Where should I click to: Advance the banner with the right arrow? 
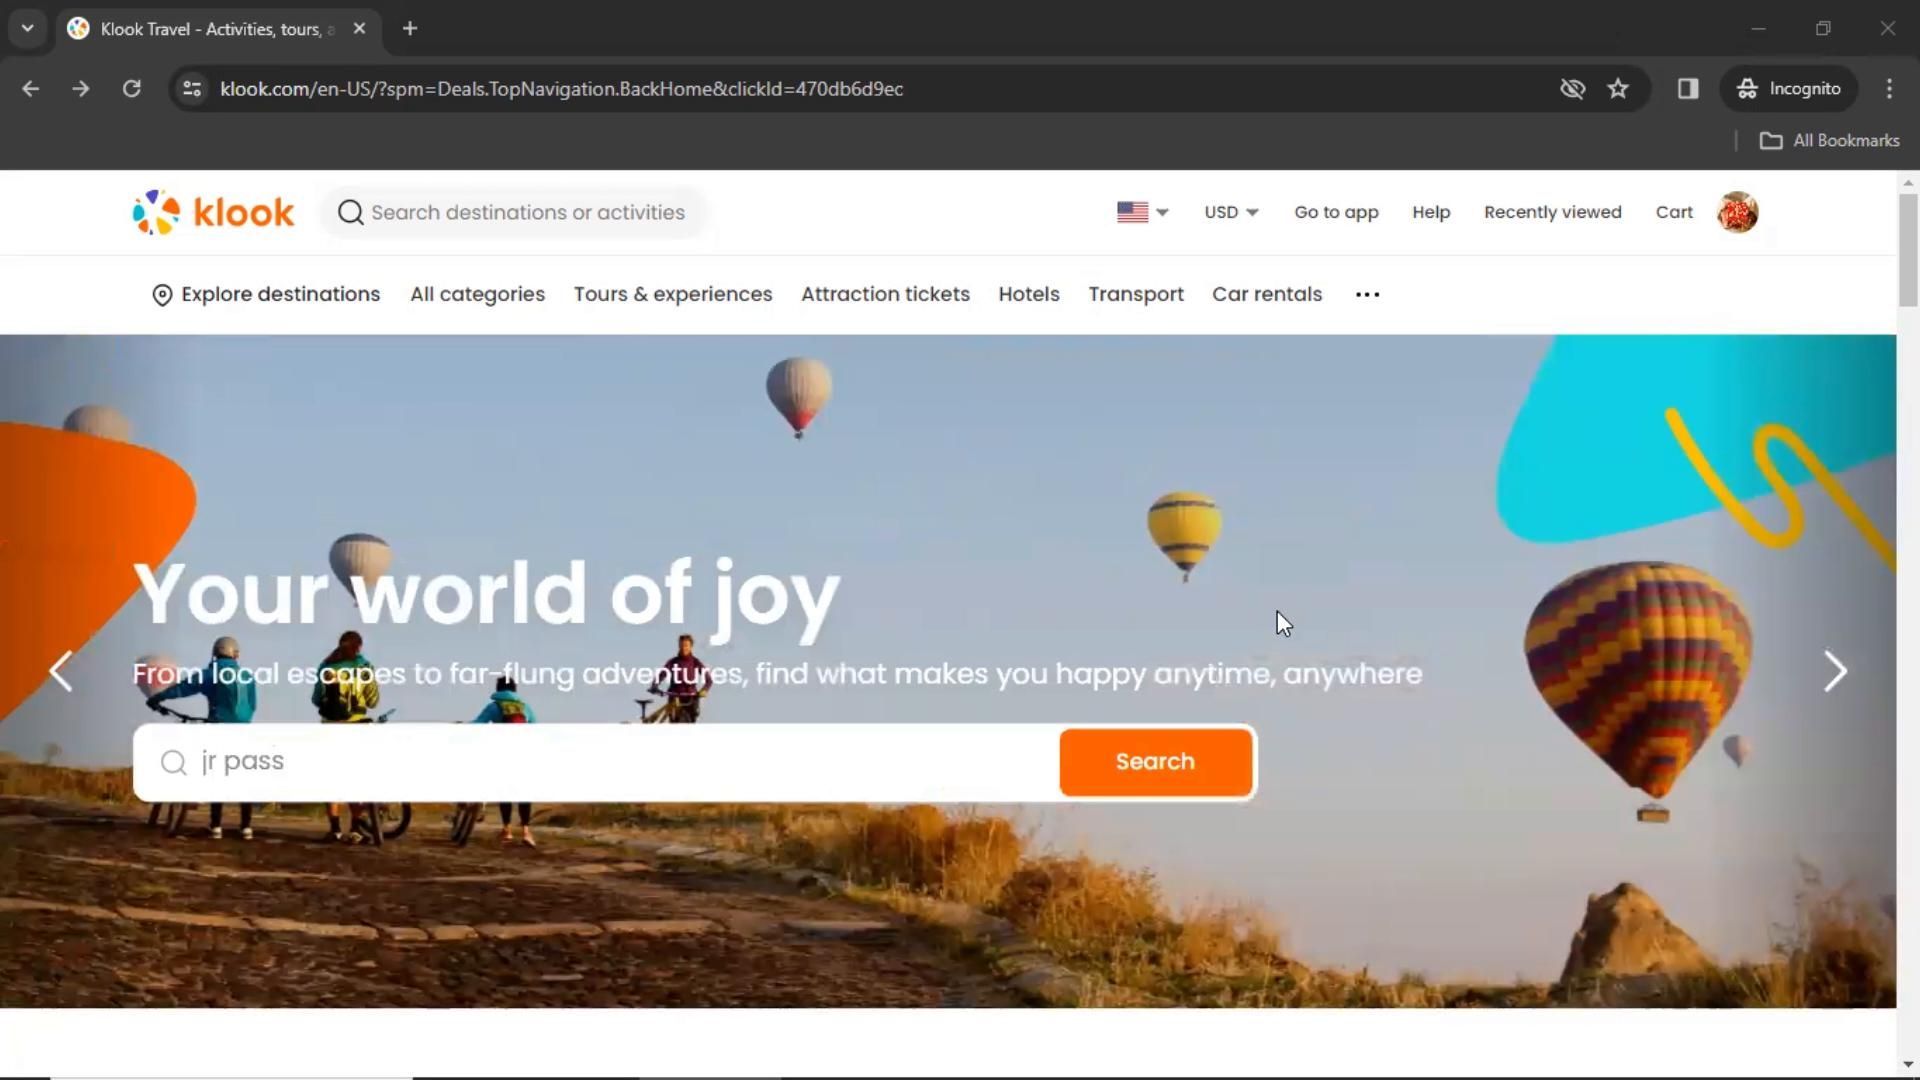[x=1834, y=671]
